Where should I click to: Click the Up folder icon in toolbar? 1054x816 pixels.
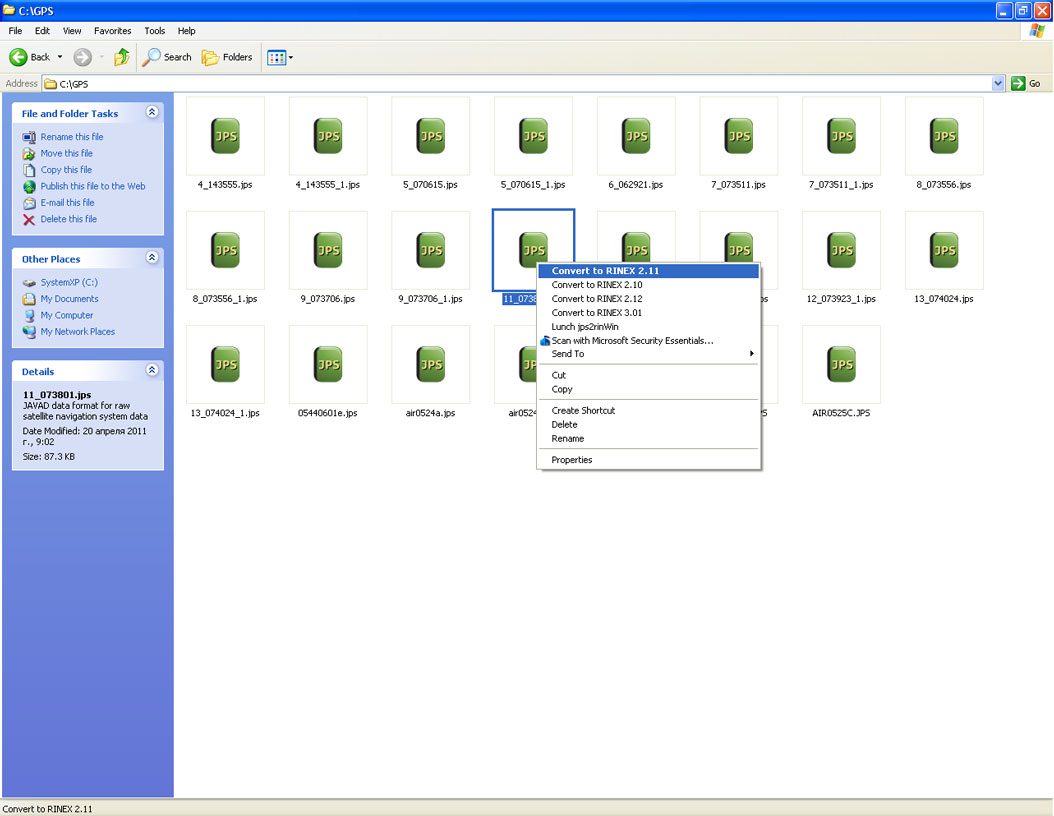(x=121, y=57)
